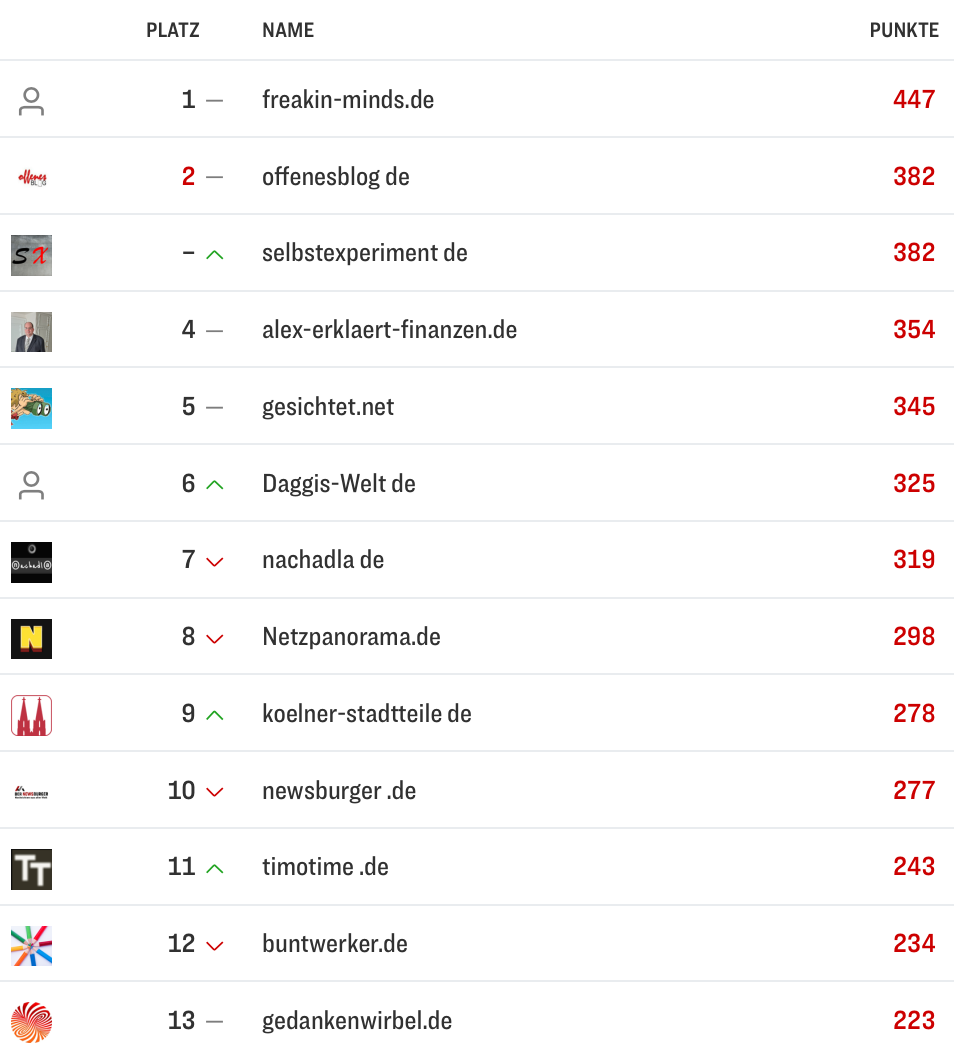Click the gesichtet.net thumbnail image
954x1056 pixels.
pos(31,408)
